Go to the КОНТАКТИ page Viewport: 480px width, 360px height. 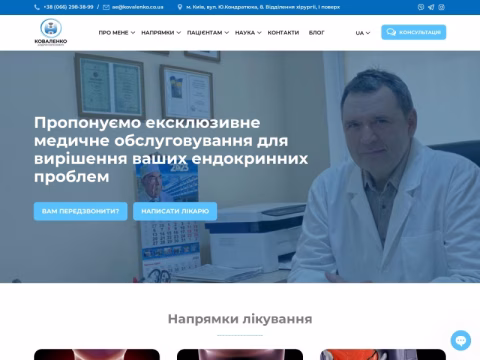click(283, 33)
